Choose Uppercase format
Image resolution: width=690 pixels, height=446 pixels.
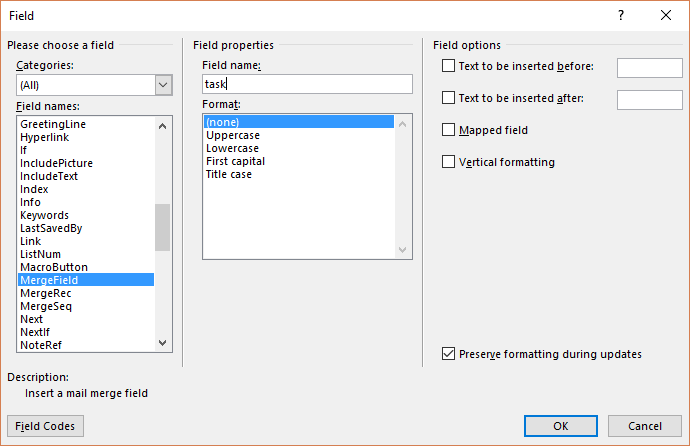click(x=233, y=135)
